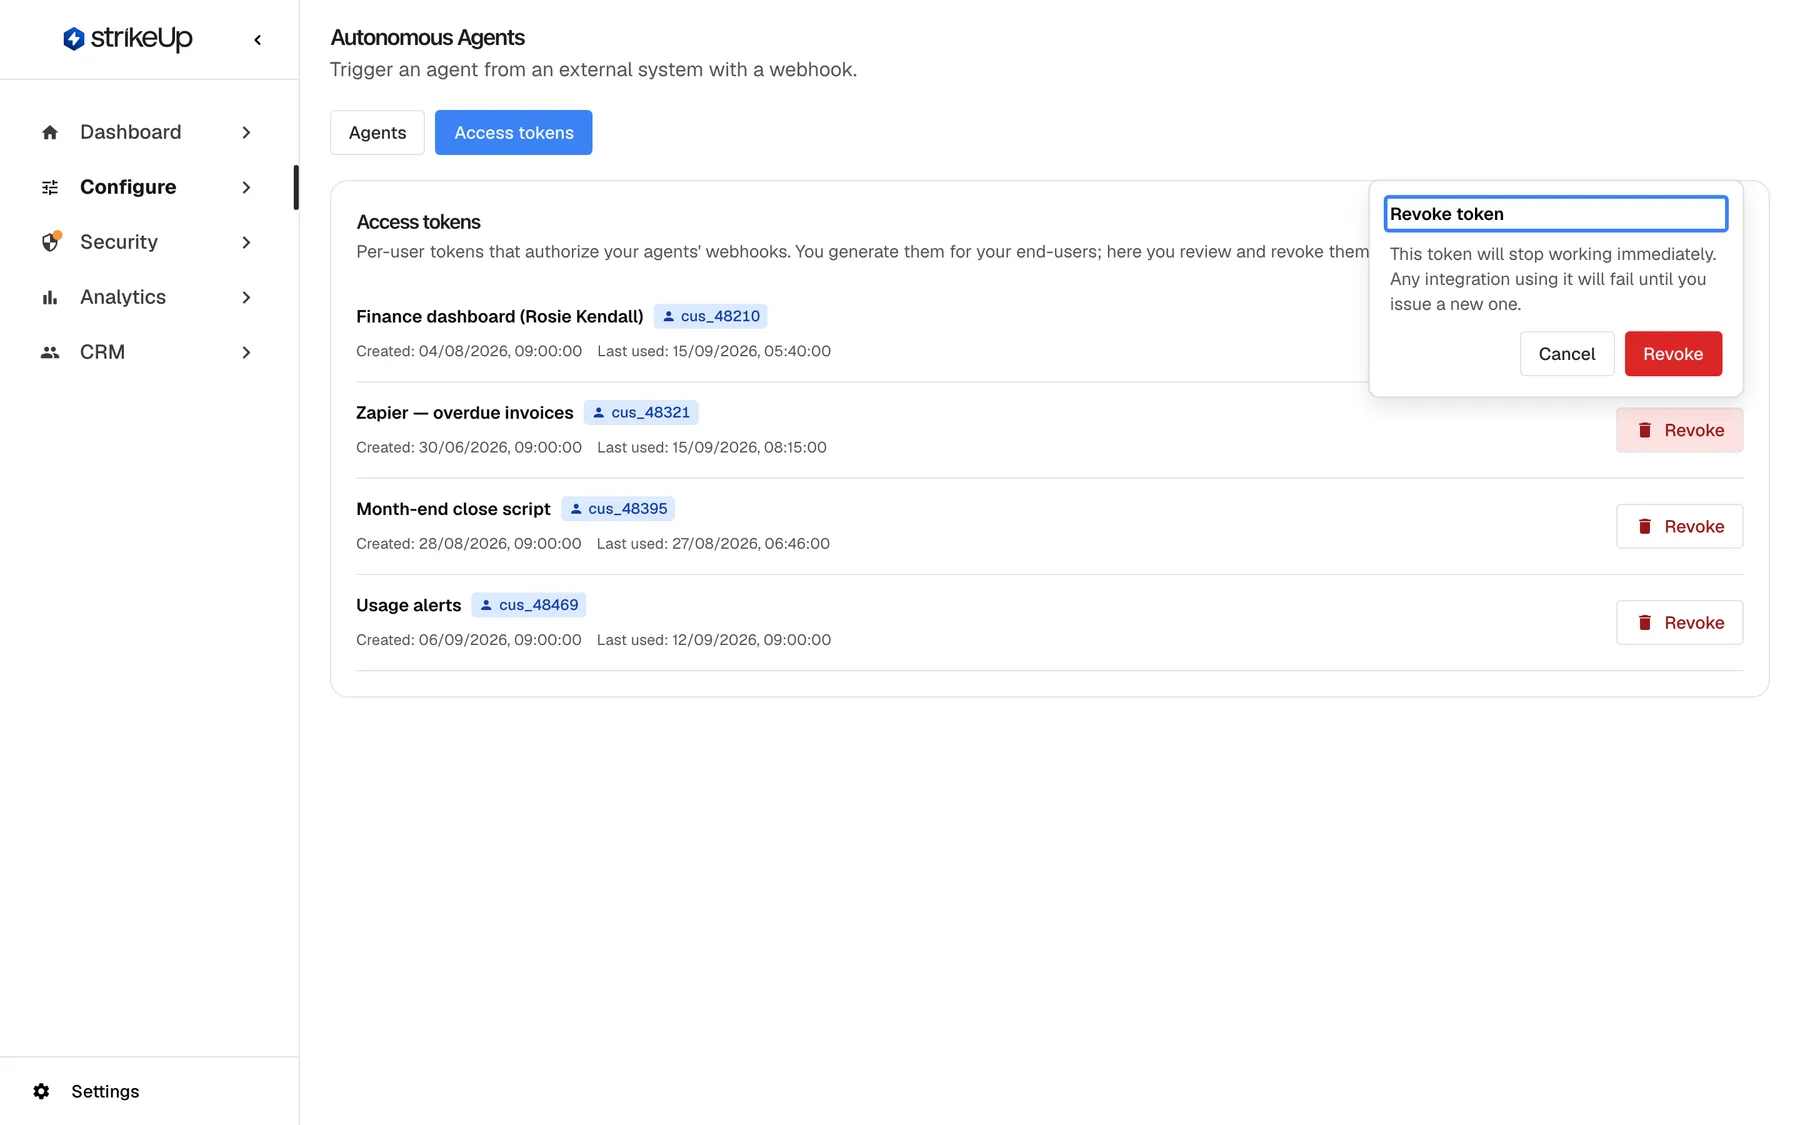
Task: Click the Usage alerts token name
Action: (408, 605)
